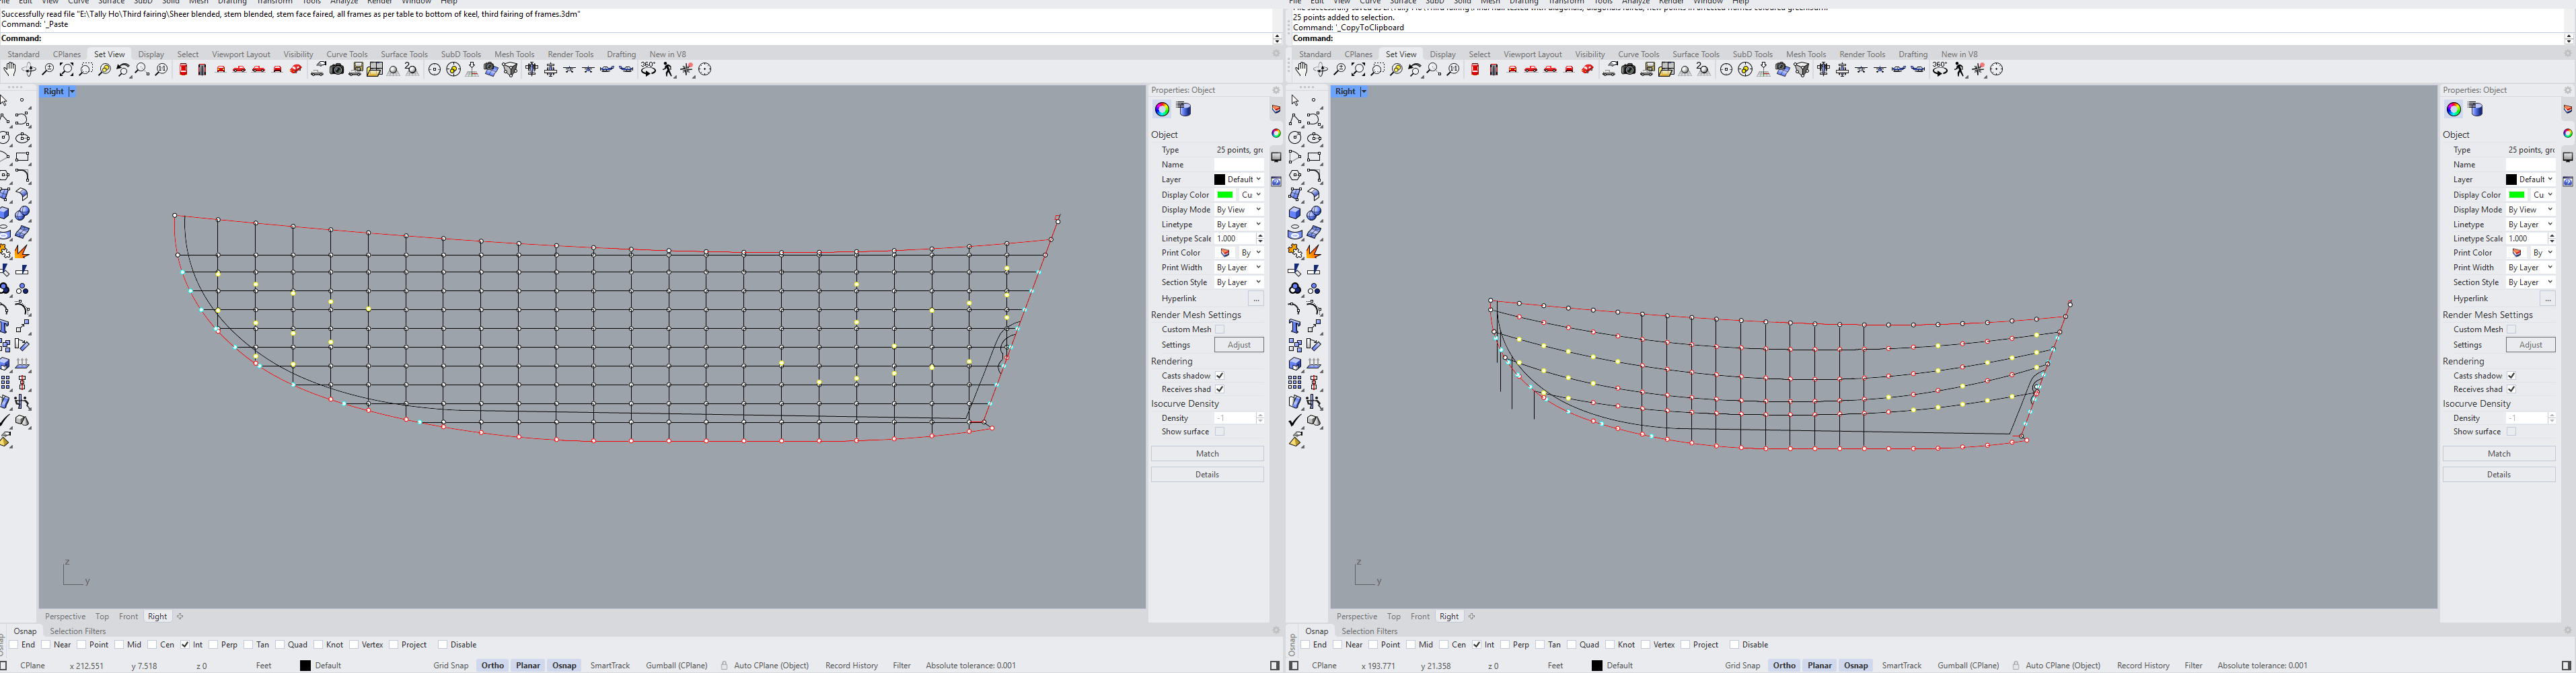Expand Display Mode dropdown in right Properties panel

click(x=2529, y=210)
